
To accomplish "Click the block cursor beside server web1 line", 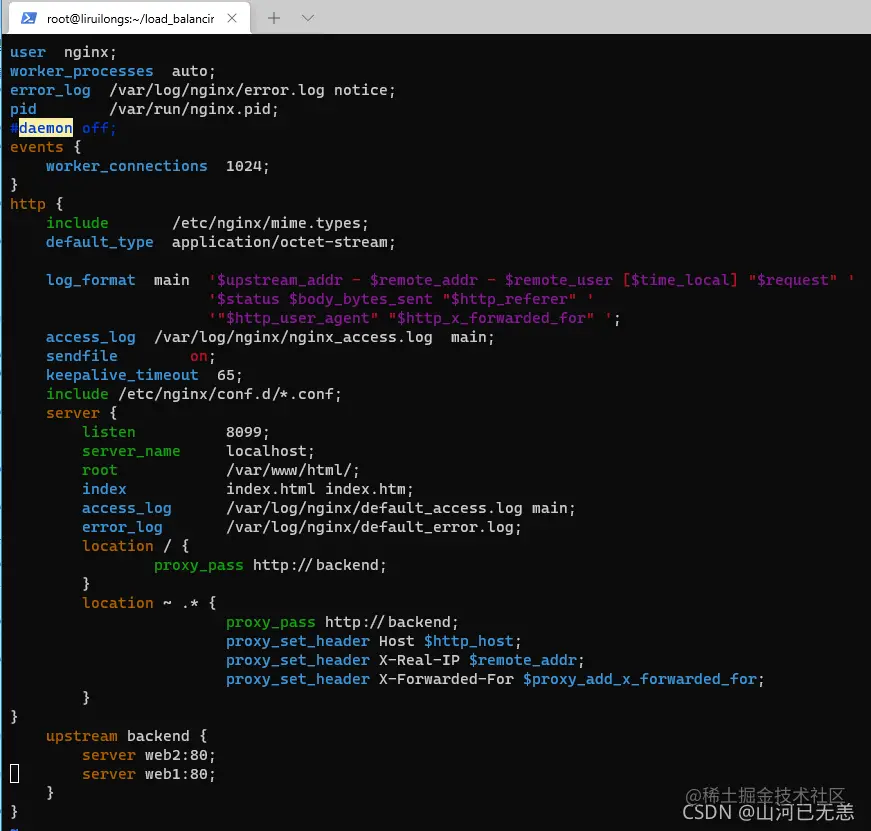I will pyautogui.click(x=15, y=773).
